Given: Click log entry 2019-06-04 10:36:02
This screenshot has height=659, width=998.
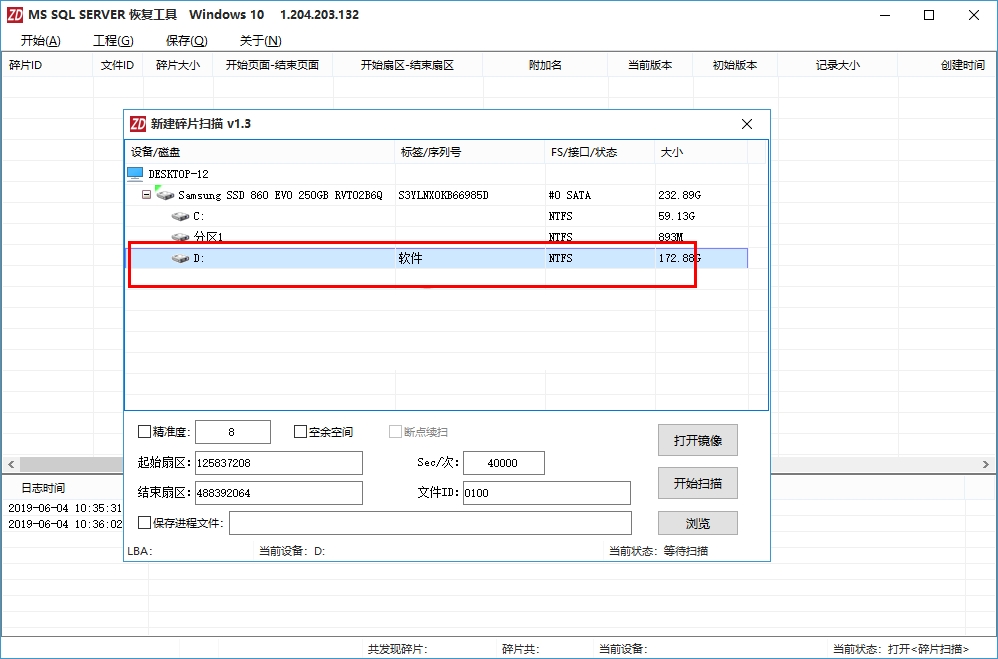Looking at the screenshot, I should click(x=65, y=524).
